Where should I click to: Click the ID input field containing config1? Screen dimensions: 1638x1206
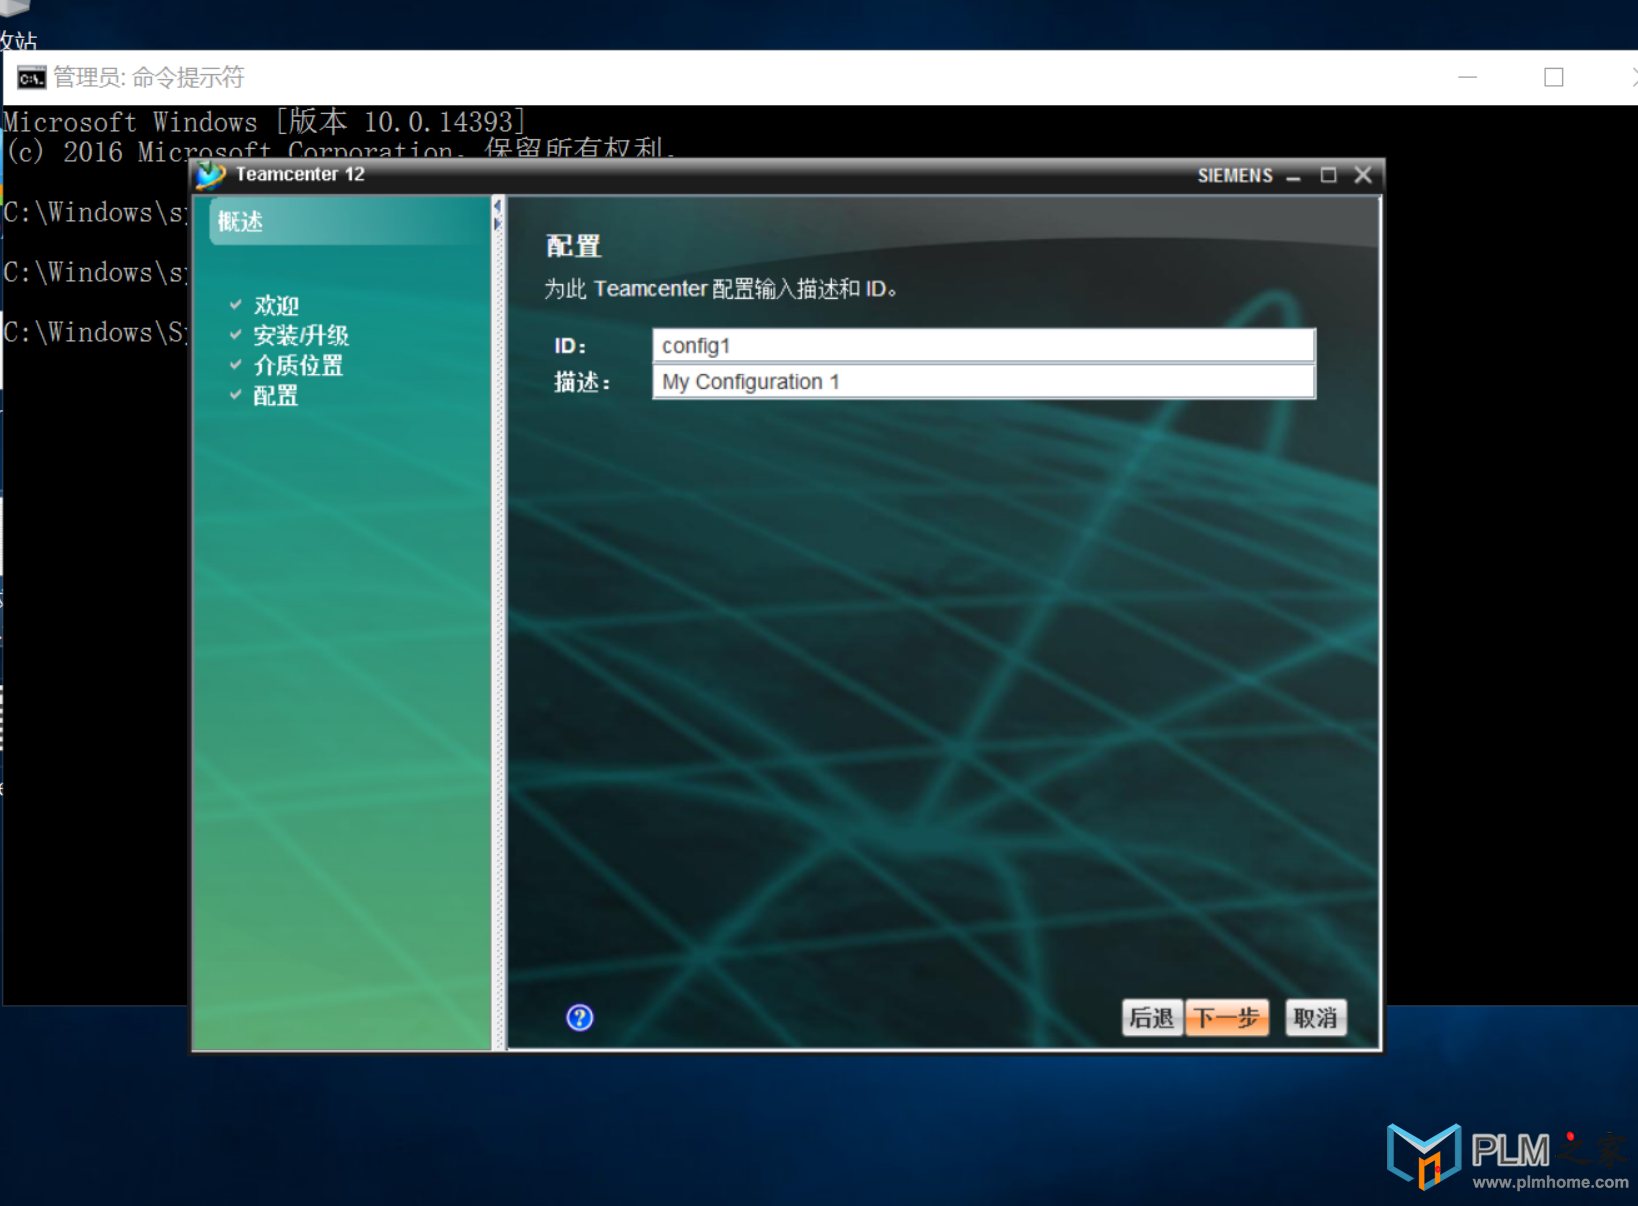(x=983, y=345)
